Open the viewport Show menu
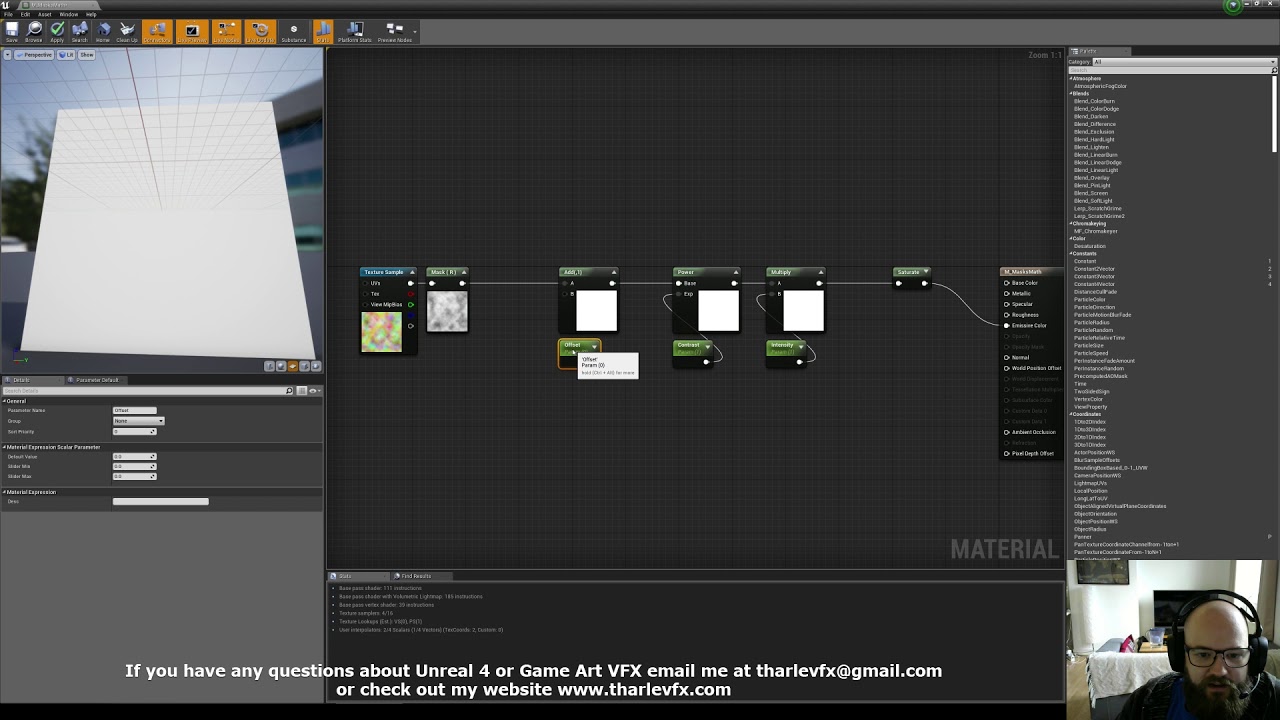The height and width of the screenshot is (720, 1280). pyautogui.click(x=87, y=55)
